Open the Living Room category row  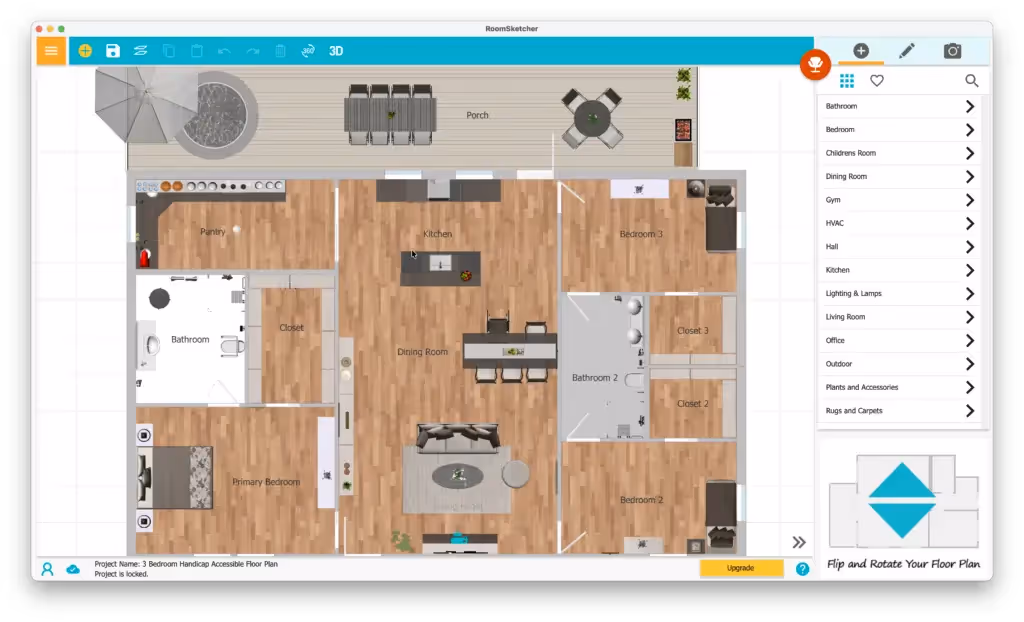point(900,318)
